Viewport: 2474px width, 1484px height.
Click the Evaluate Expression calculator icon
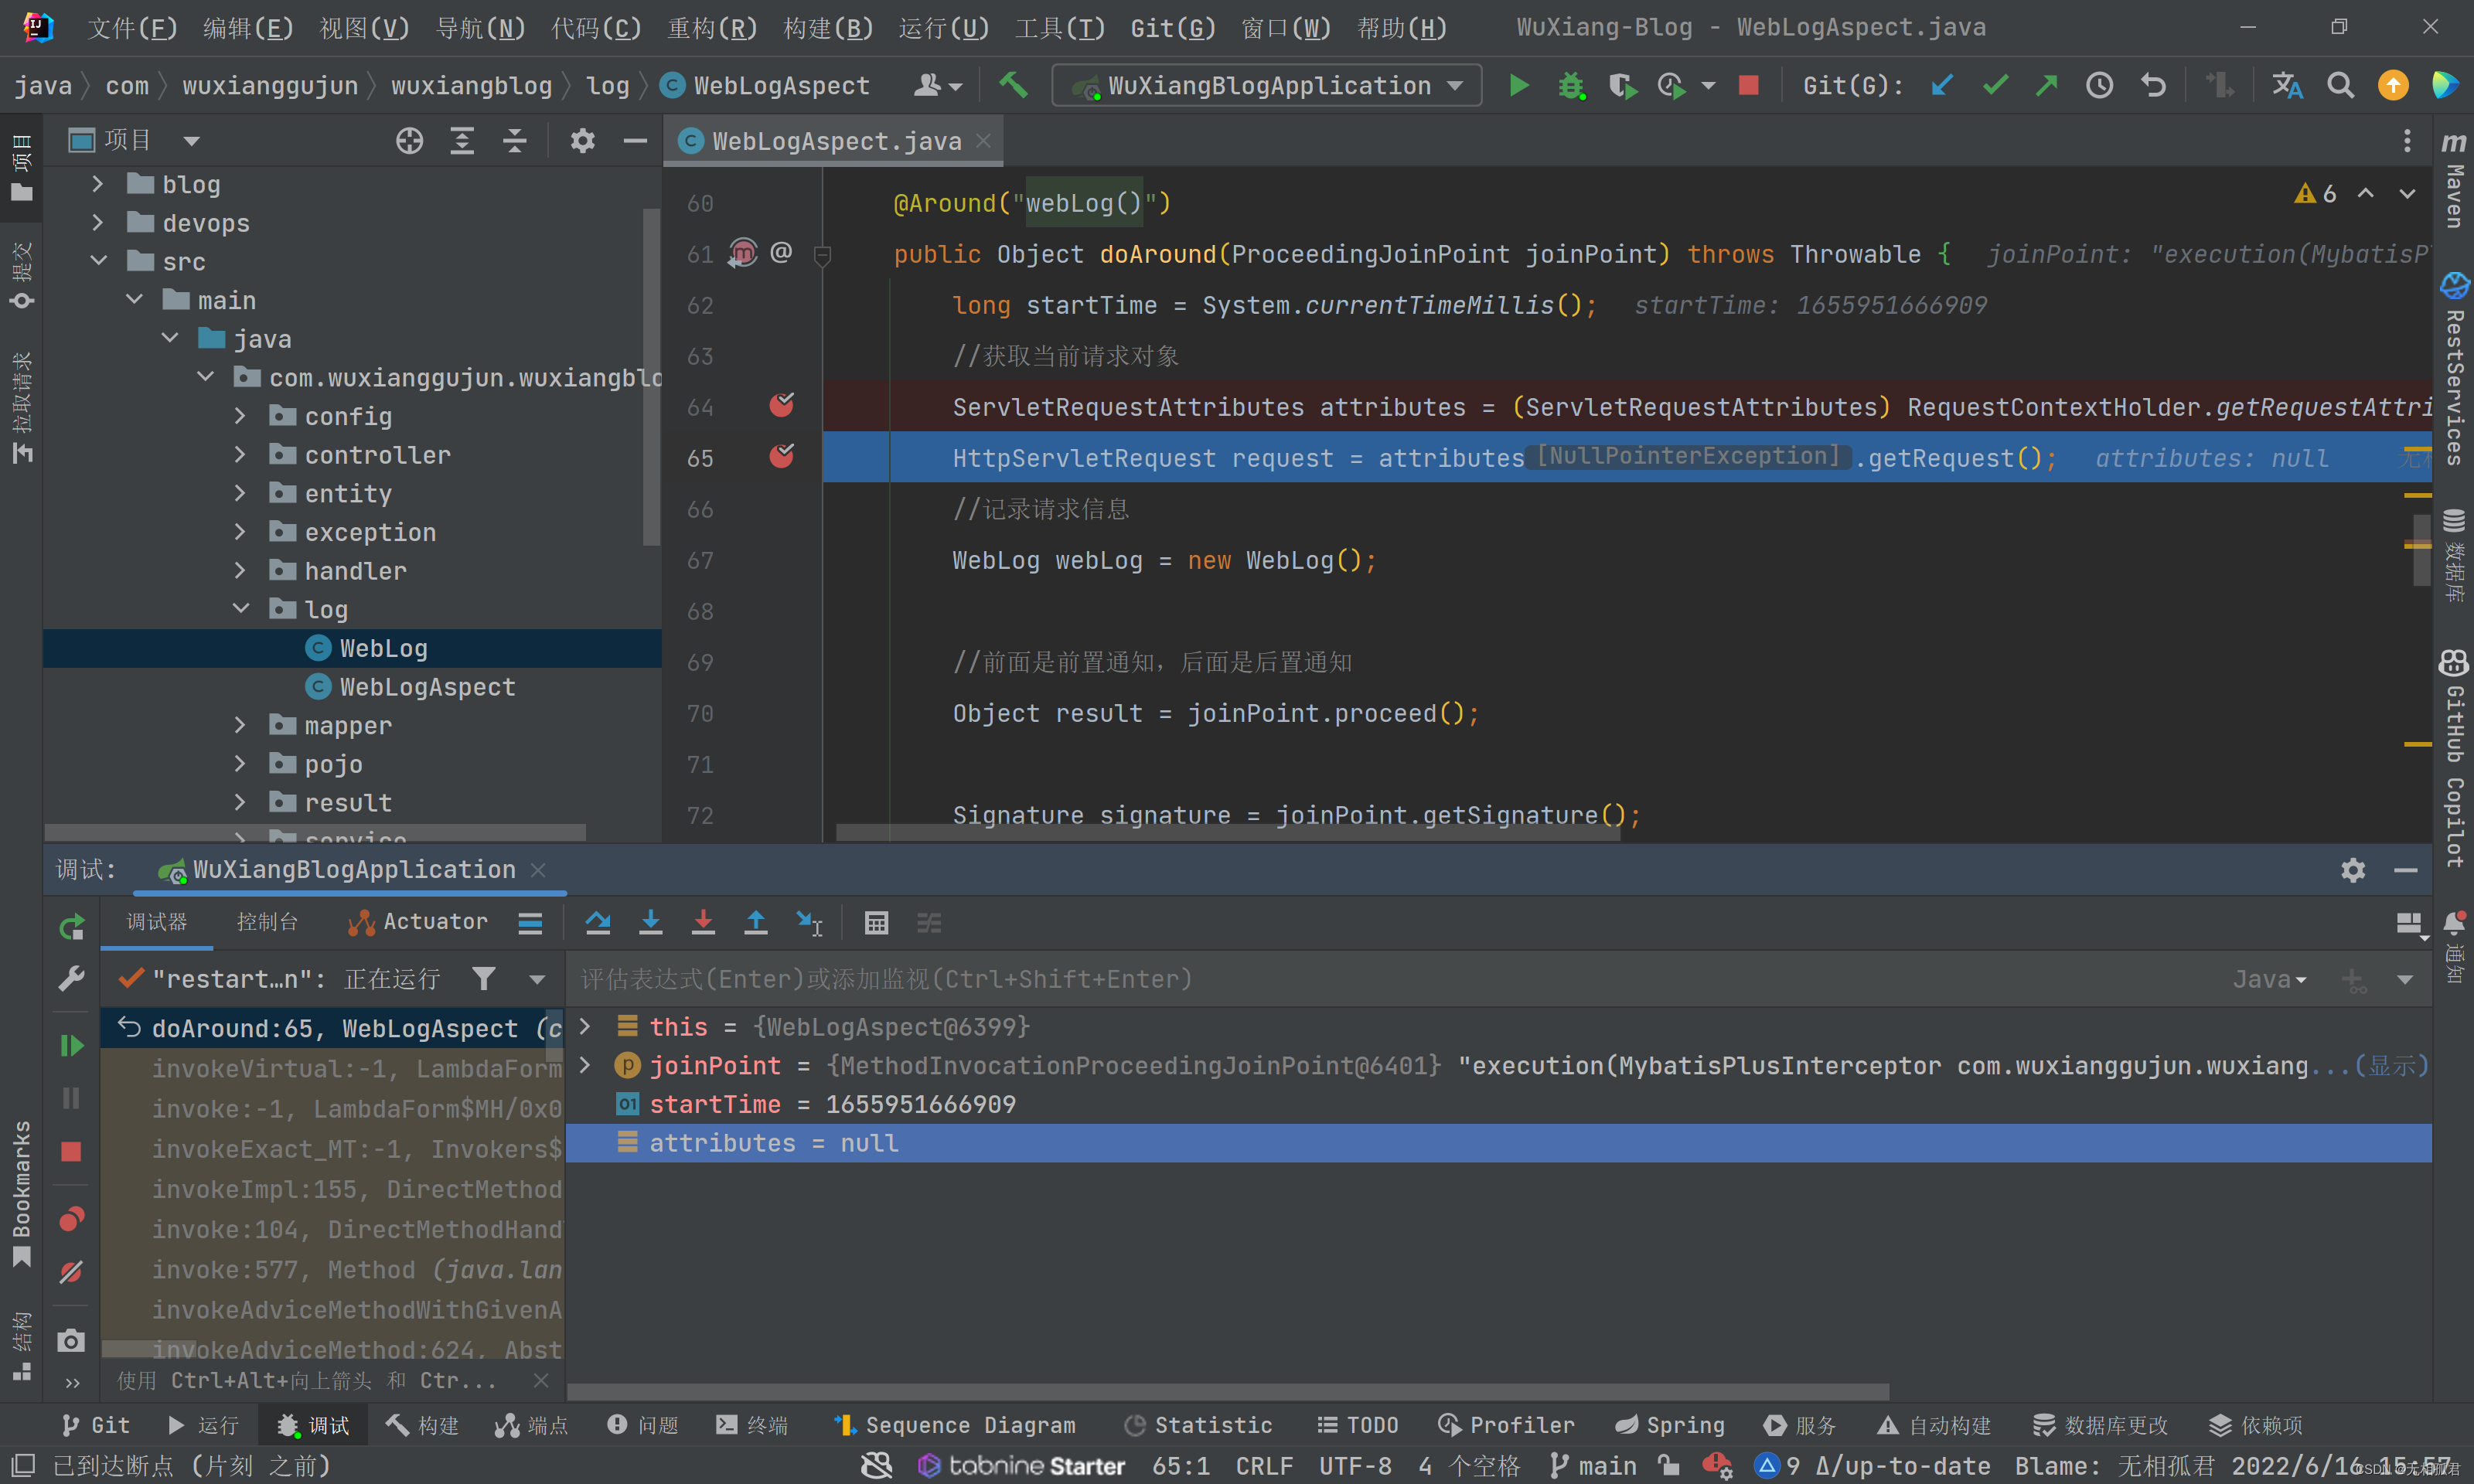point(876,923)
